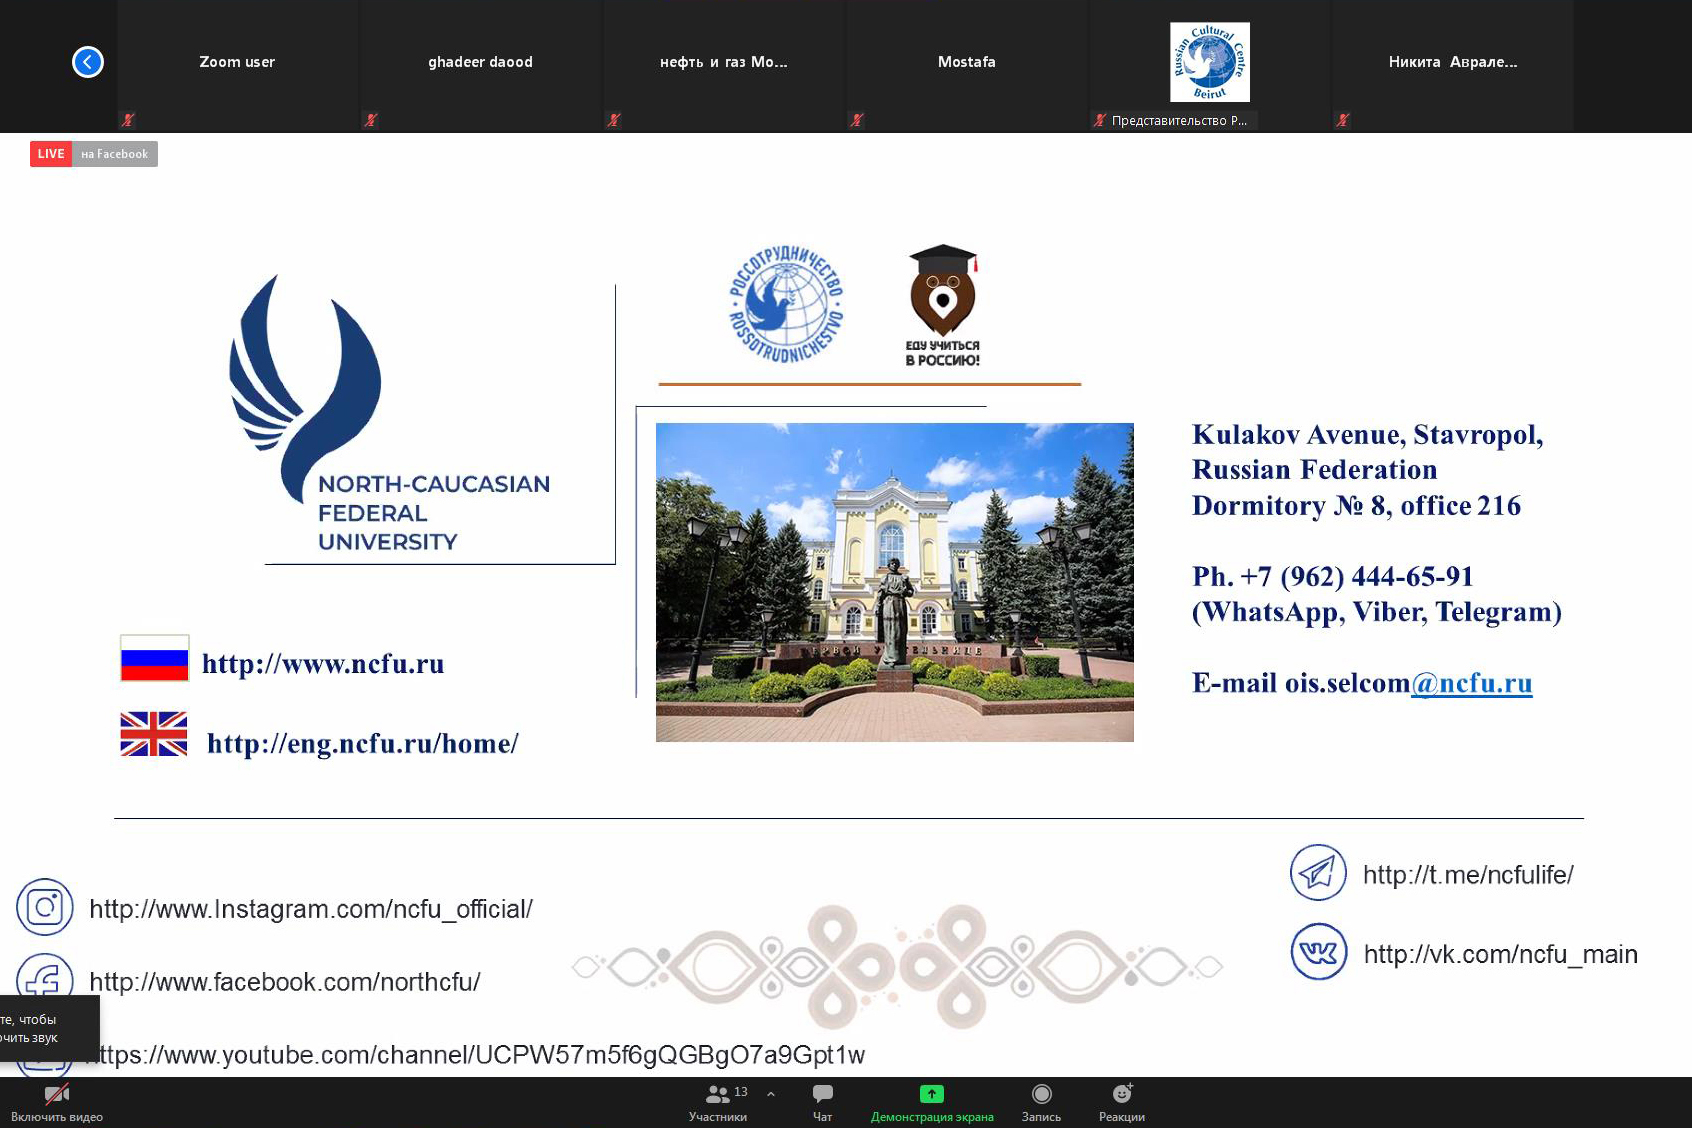Open Instagram ncfu_official link

(311, 909)
